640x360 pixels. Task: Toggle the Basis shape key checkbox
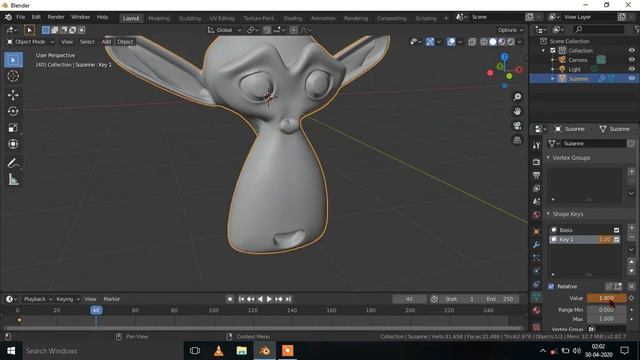tap(616, 230)
